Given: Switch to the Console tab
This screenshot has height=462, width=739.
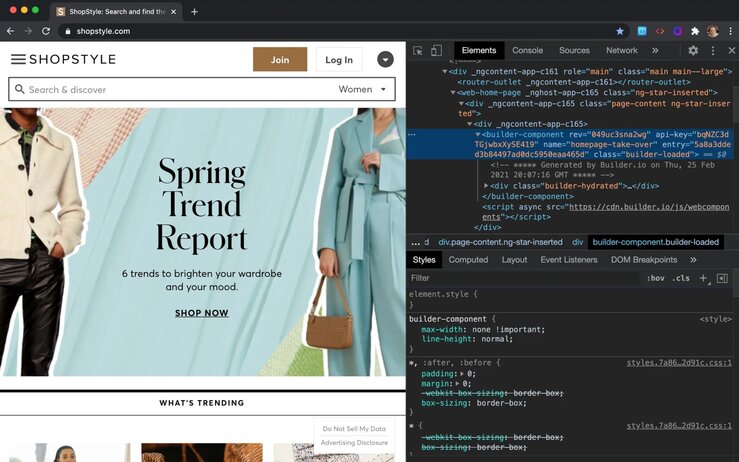Looking at the screenshot, I should (x=527, y=50).
